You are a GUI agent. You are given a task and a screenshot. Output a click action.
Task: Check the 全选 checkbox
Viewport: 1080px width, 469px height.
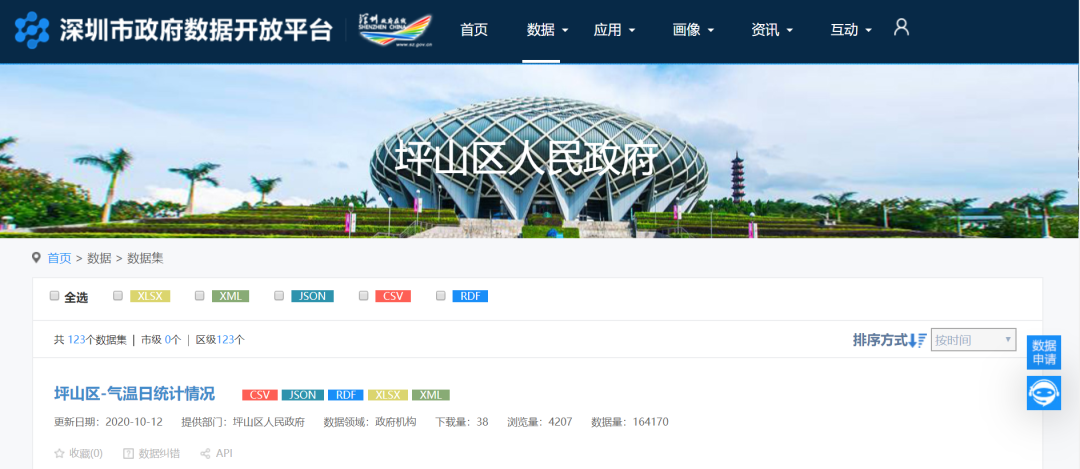(54, 296)
